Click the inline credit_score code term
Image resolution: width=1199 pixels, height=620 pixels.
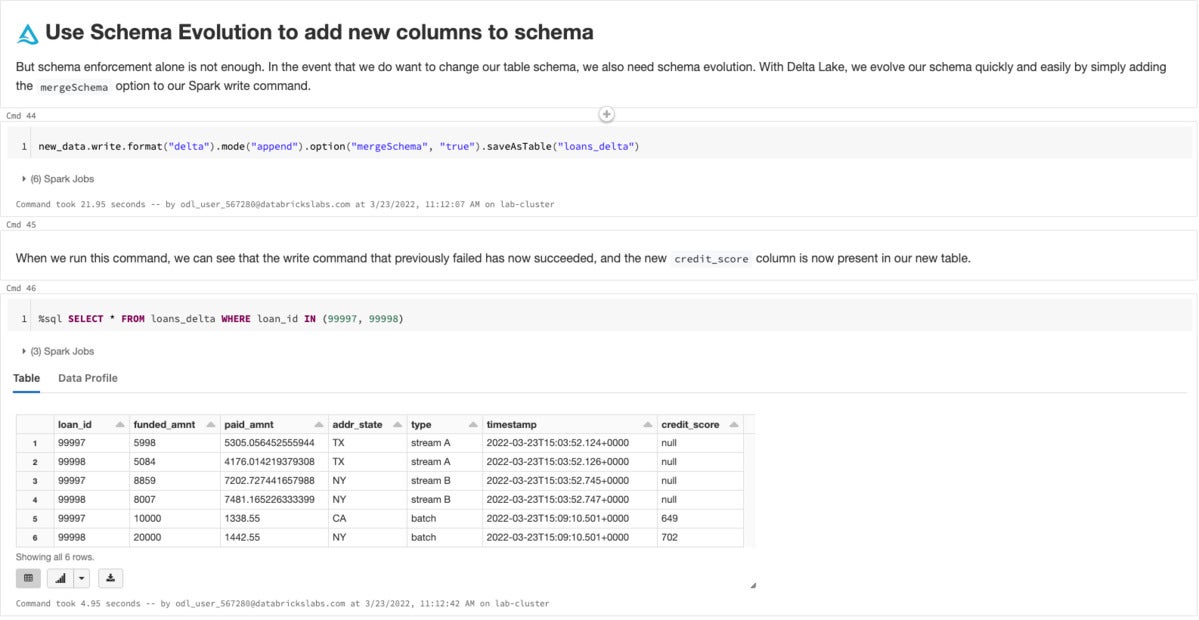[712, 259]
